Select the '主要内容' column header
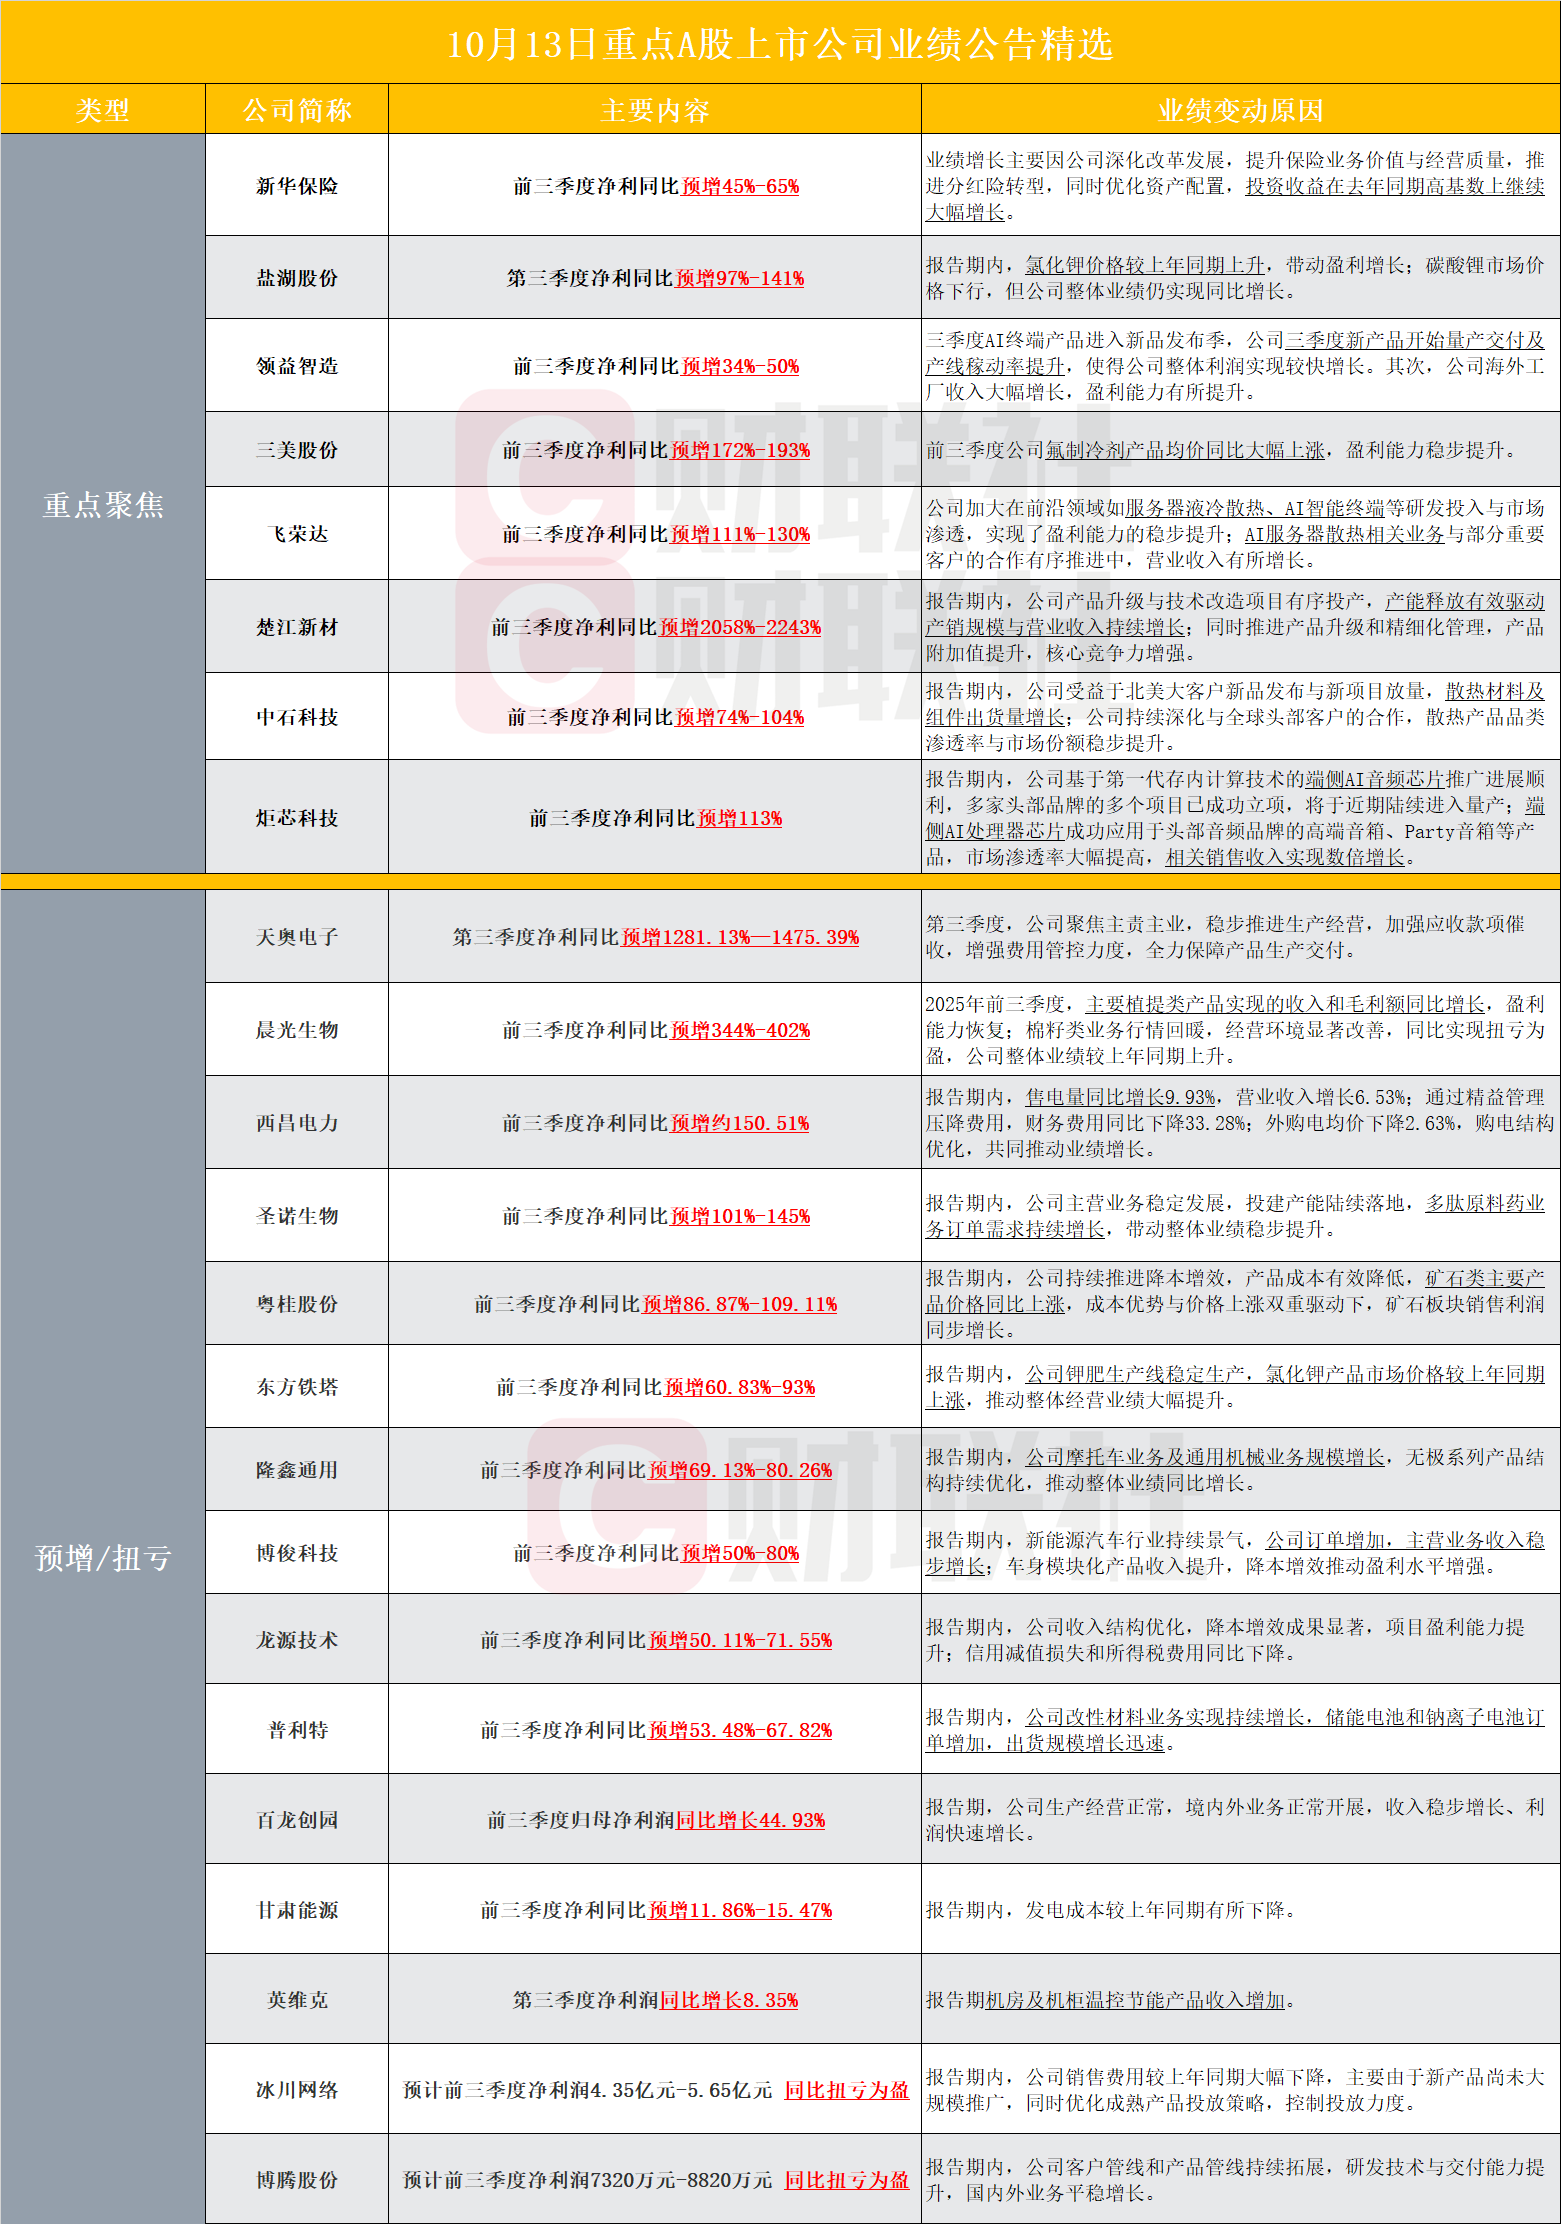1561x2224 pixels. click(x=655, y=110)
